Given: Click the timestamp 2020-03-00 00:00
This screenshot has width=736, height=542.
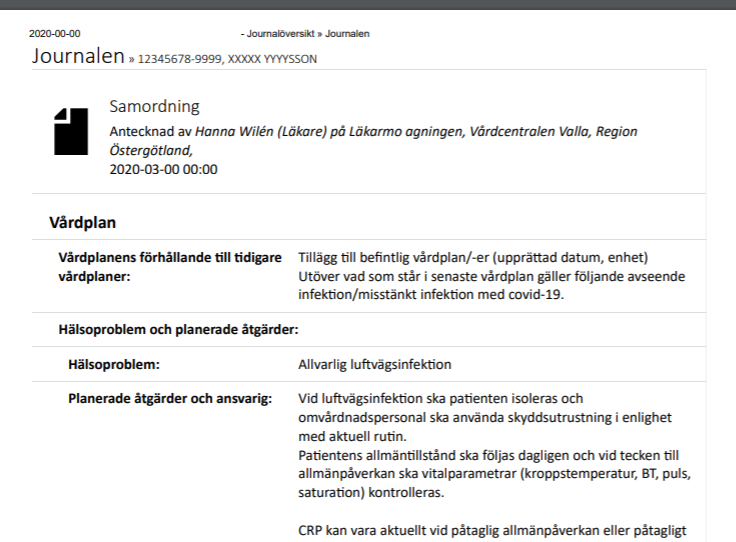Looking at the screenshot, I should 163,169.
